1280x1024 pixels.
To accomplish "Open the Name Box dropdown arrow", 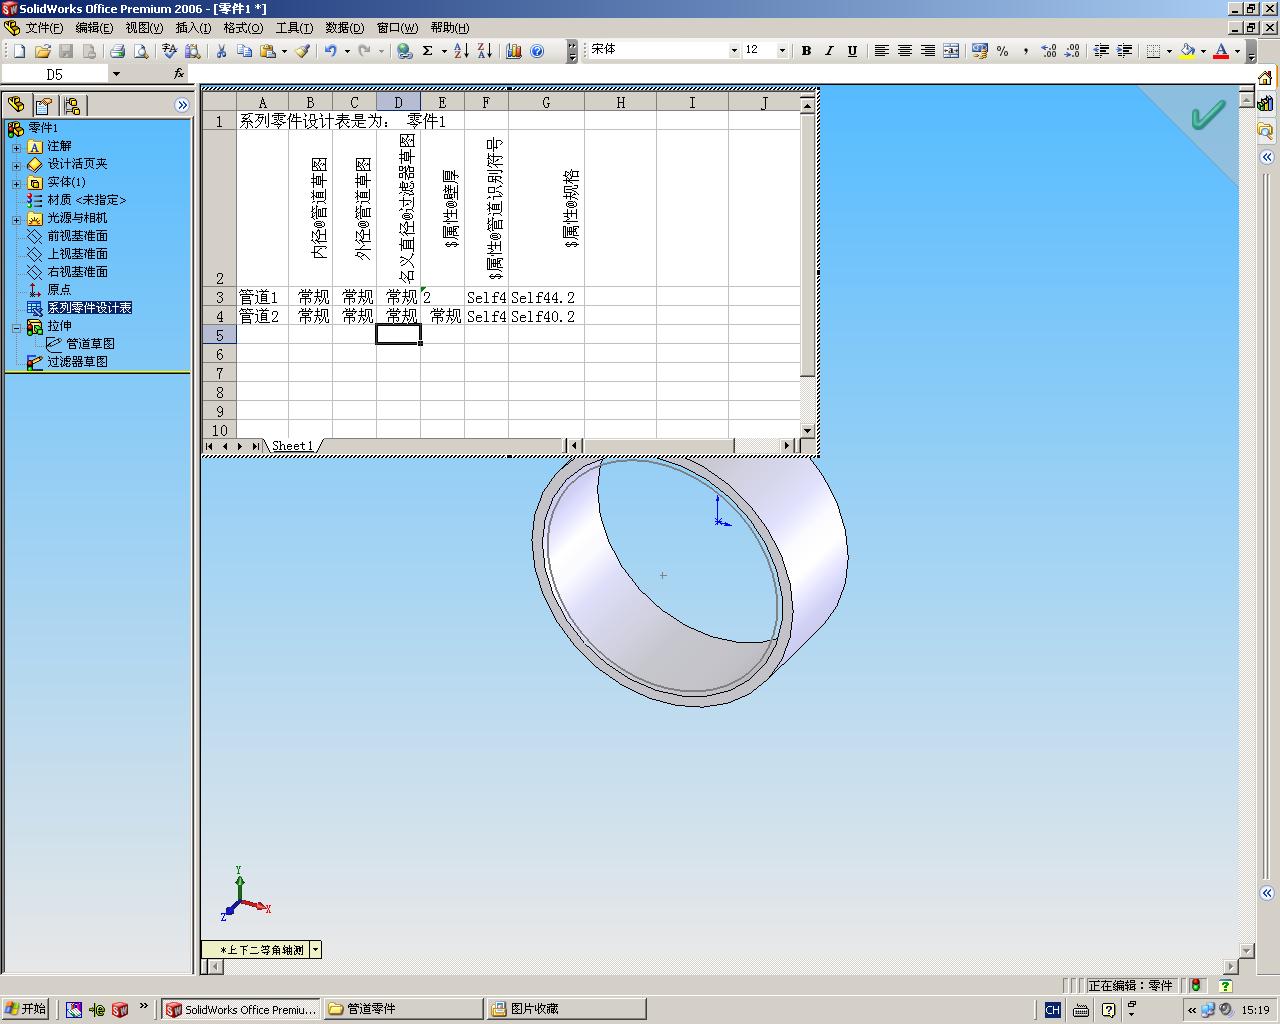I will pos(116,74).
